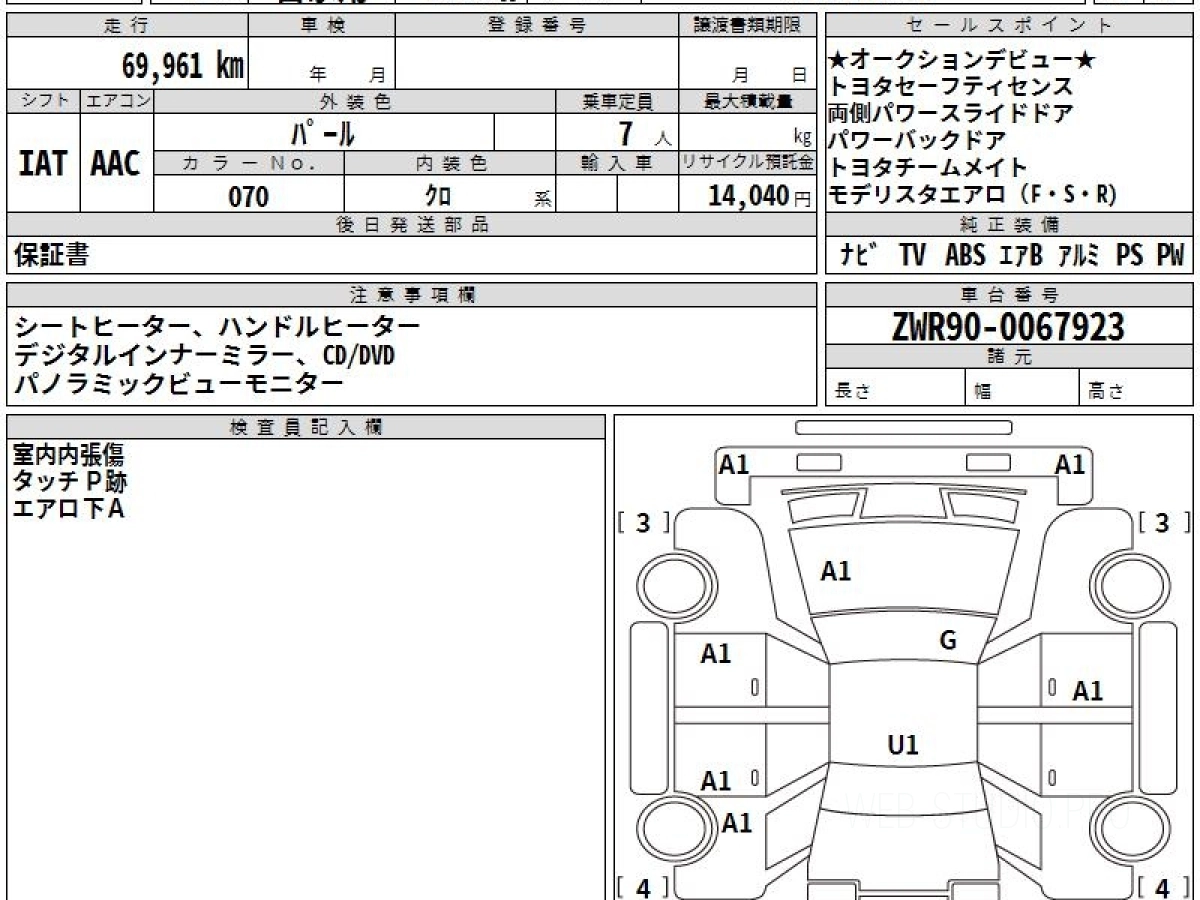Select the 幅 dimension cell
The height and width of the screenshot is (900, 1200).
tap(1022, 388)
